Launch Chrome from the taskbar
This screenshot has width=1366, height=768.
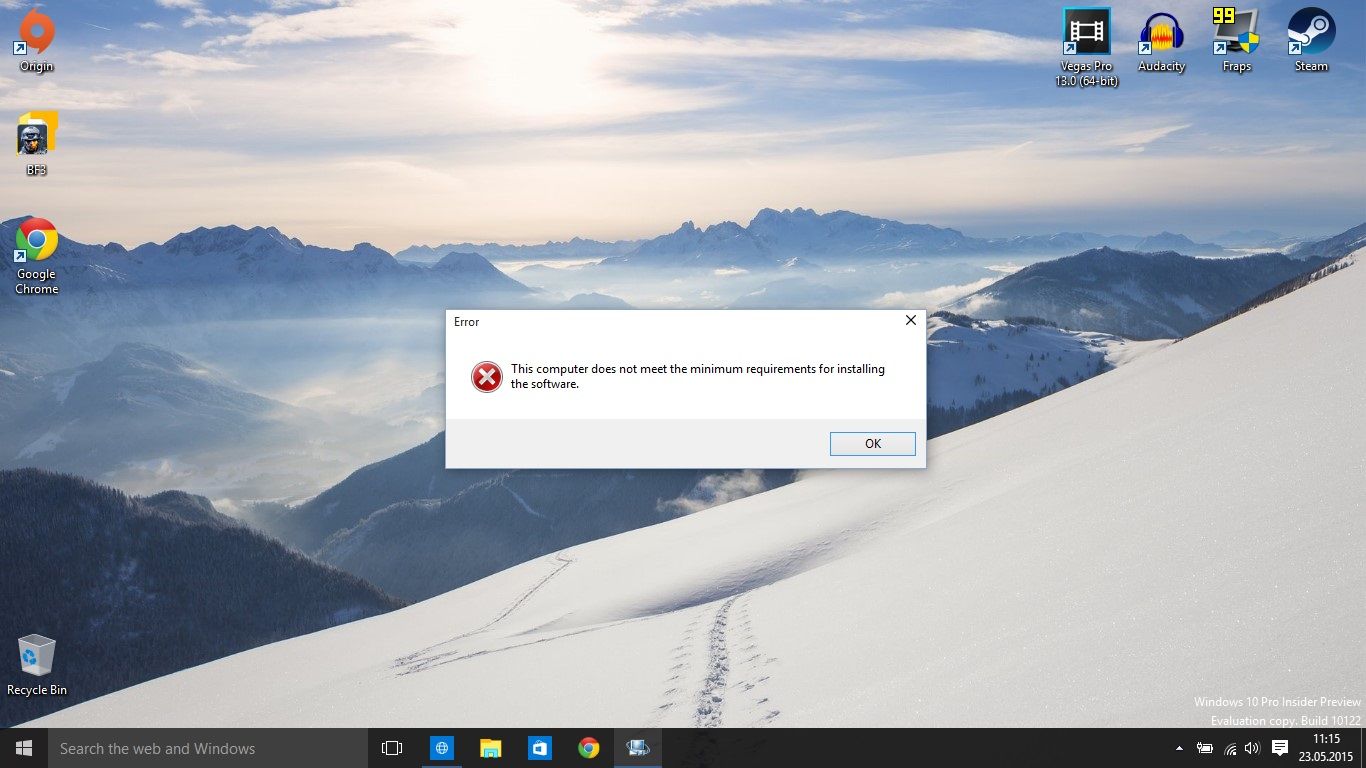588,747
